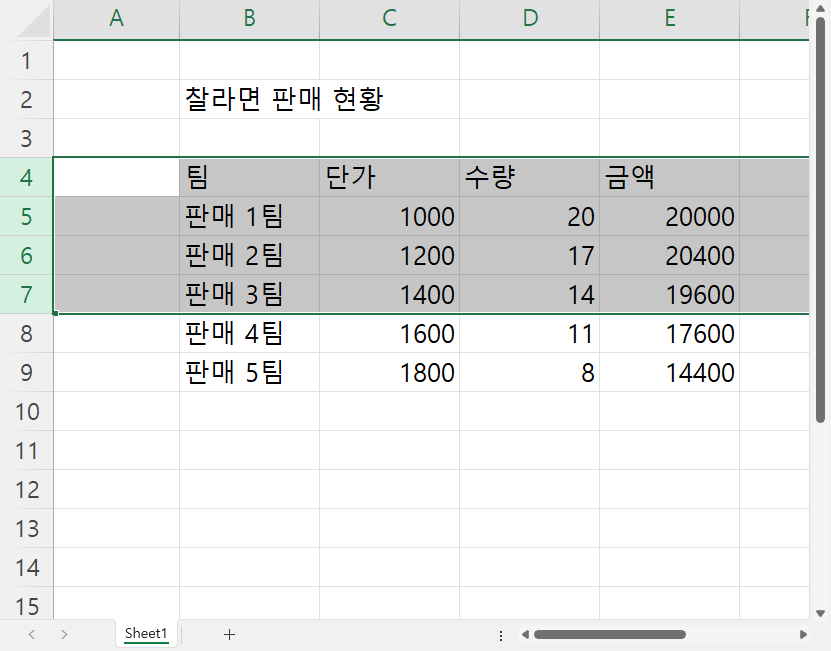Select amount cell 19600
This screenshot has width=831, height=651.
coord(669,294)
